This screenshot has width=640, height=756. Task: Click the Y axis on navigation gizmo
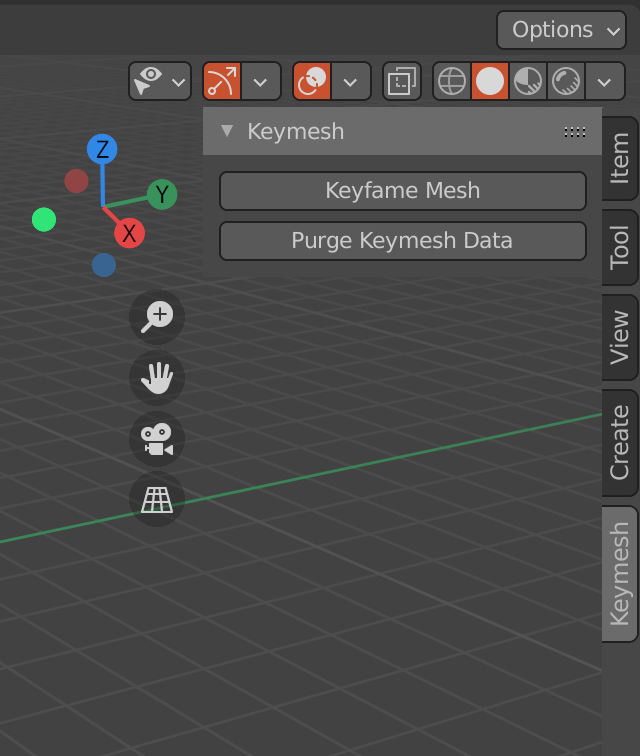162,194
